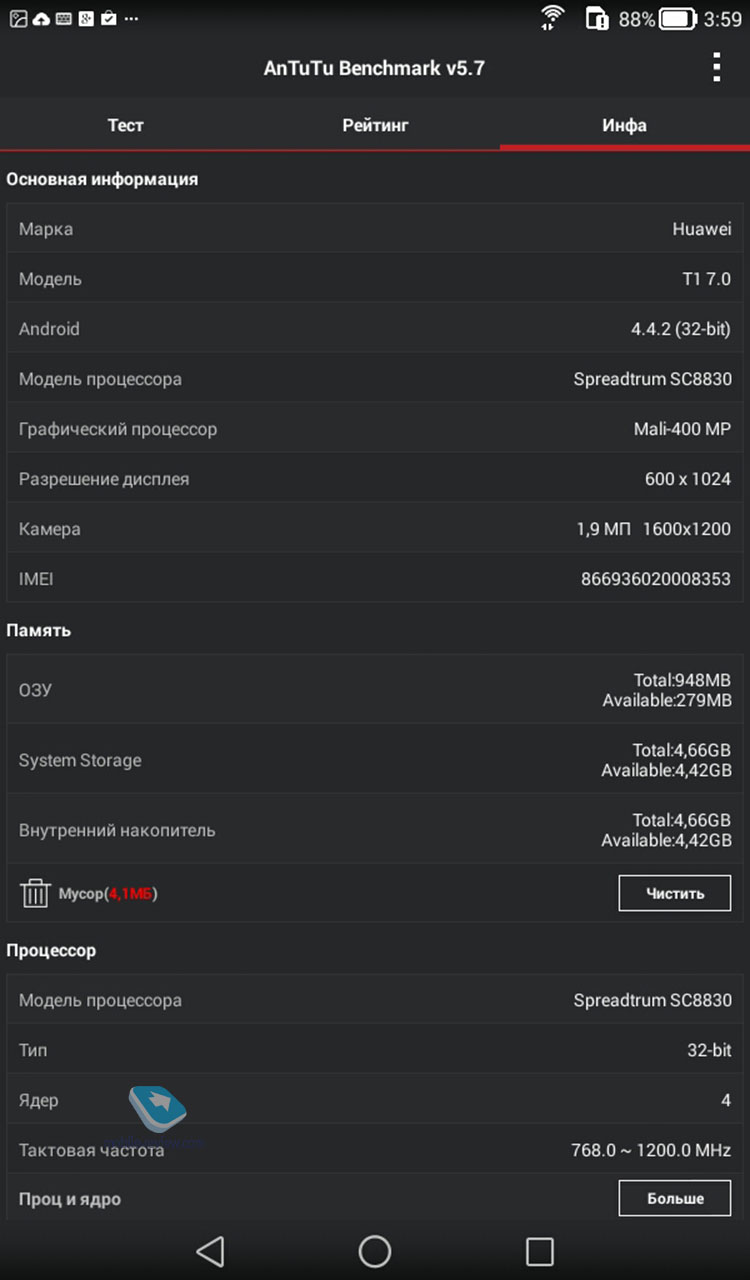This screenshot has width=750, height=1280.
Task: Tap the Графический процессор row
Action: 375,429
